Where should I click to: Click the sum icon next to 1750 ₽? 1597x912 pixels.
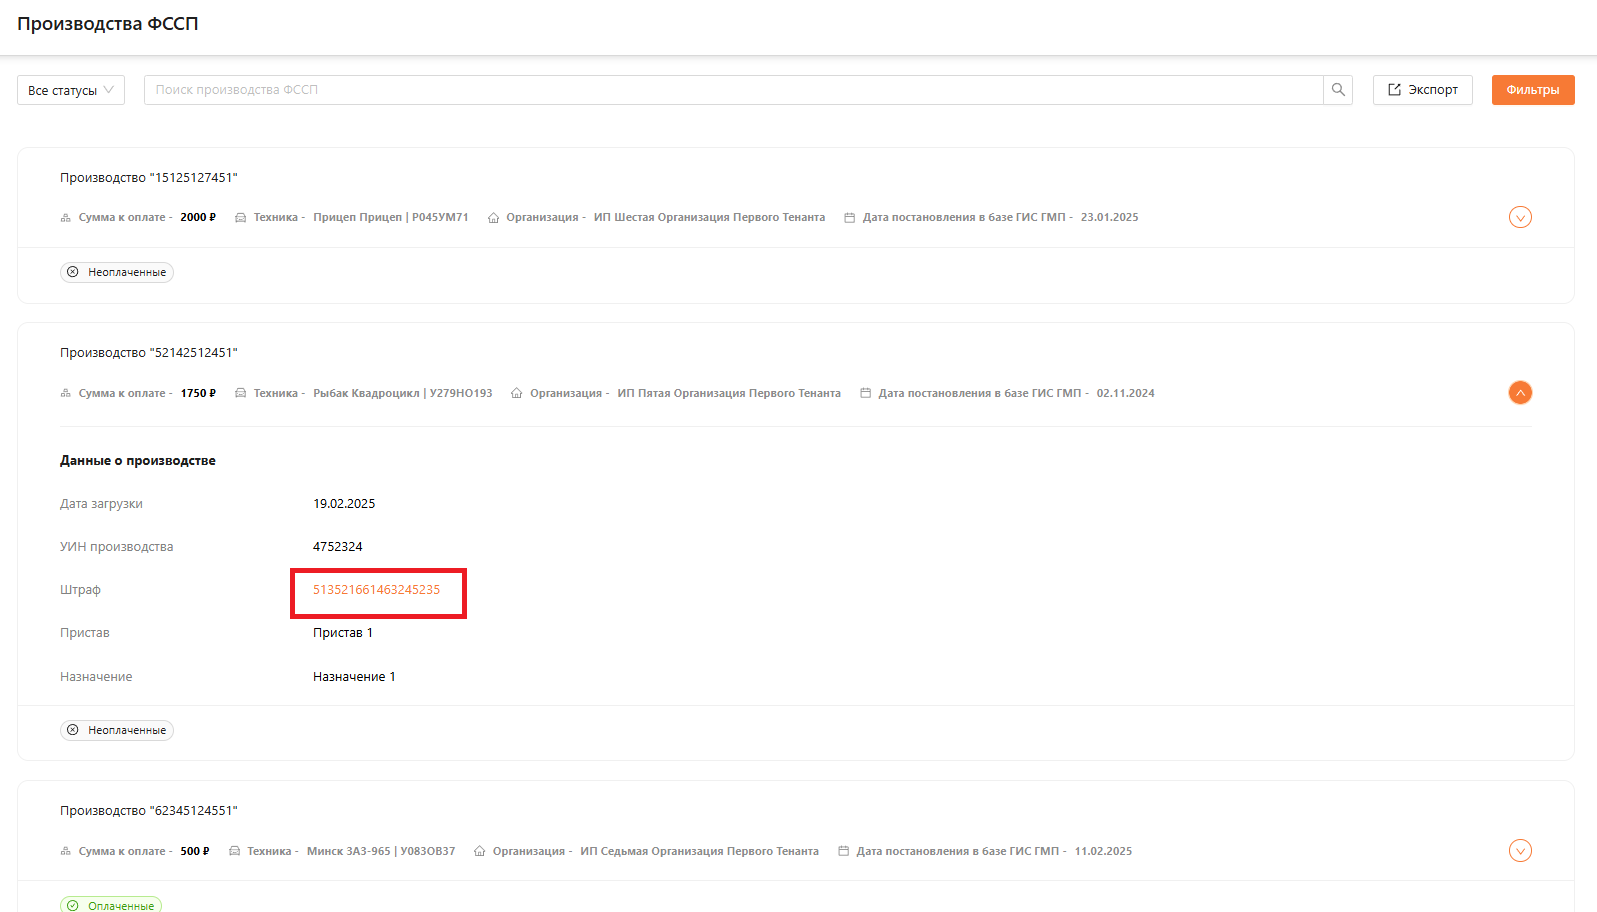coord(66,394)
